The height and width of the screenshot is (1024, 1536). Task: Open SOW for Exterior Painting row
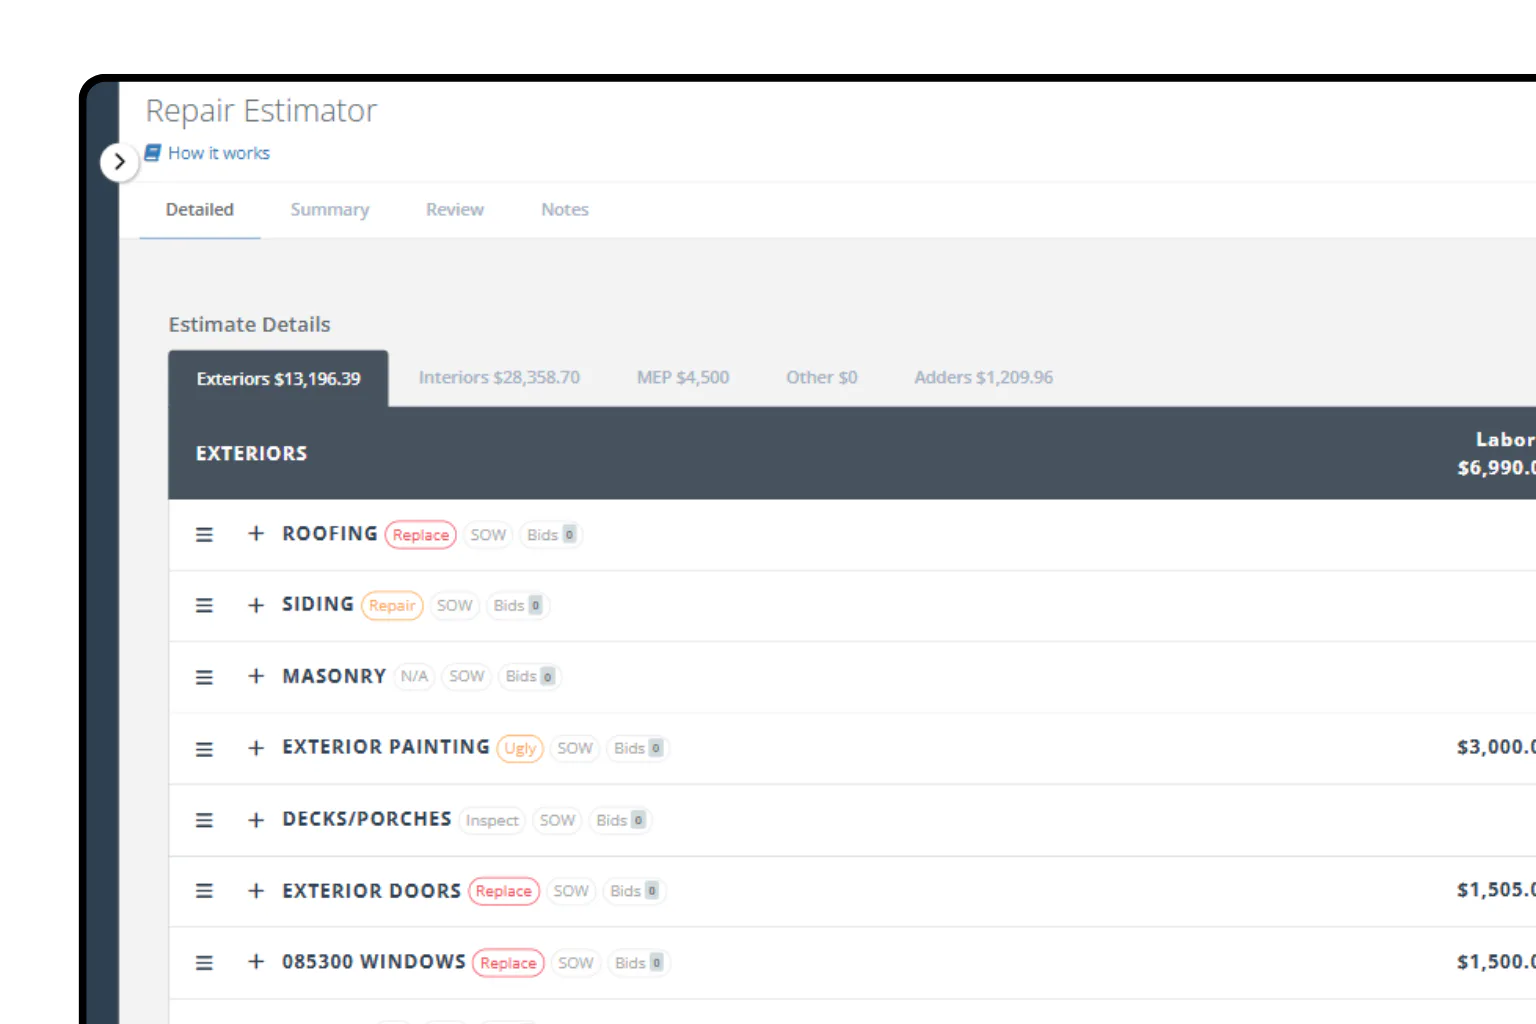coord(575,748)
